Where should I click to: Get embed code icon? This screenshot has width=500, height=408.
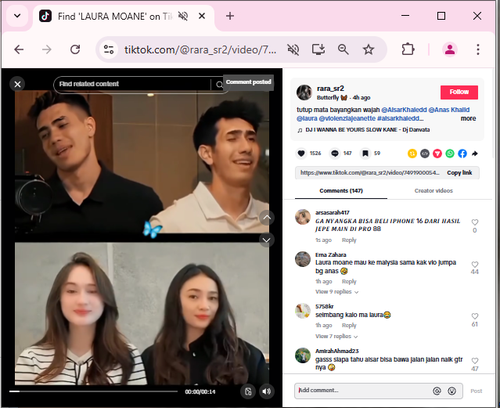click(x=425, y=153)
